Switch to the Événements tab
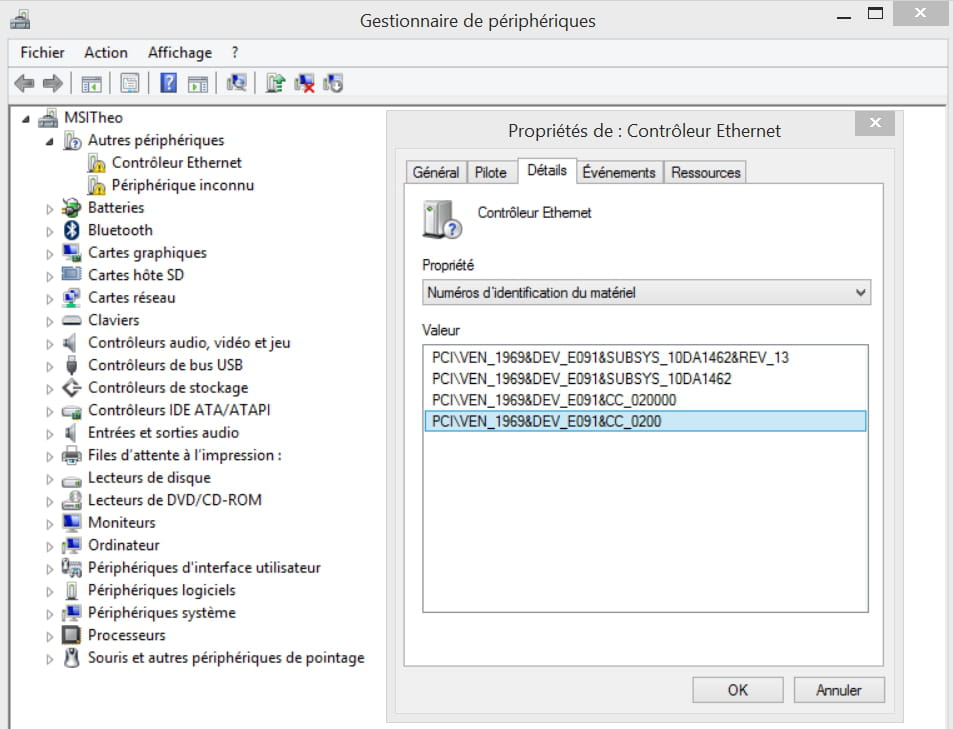This screenshot has width=953, height=729. coord(618,172)
